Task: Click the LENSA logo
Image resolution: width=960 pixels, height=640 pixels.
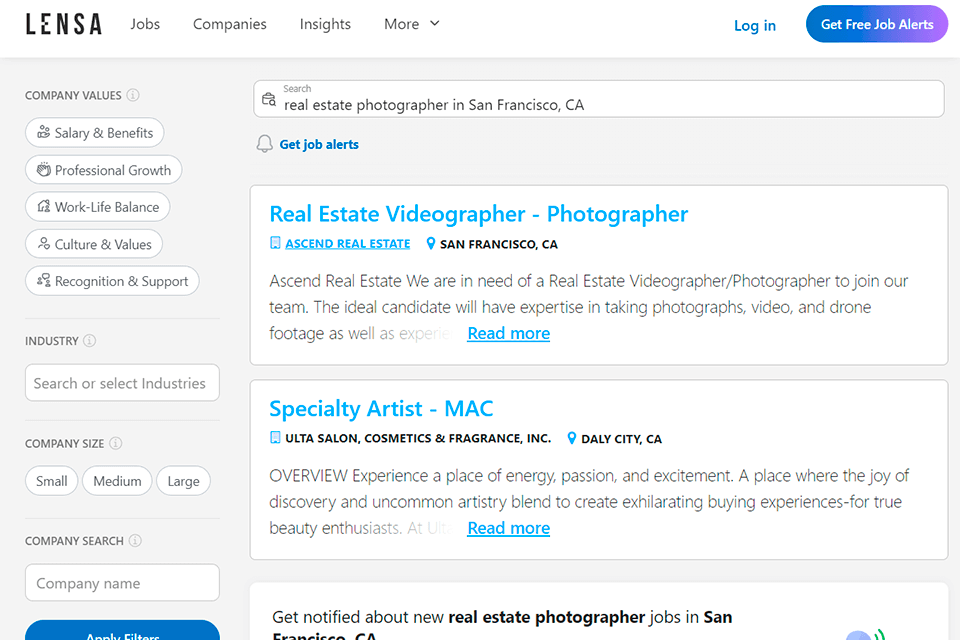Action: (x=64, y=24)
